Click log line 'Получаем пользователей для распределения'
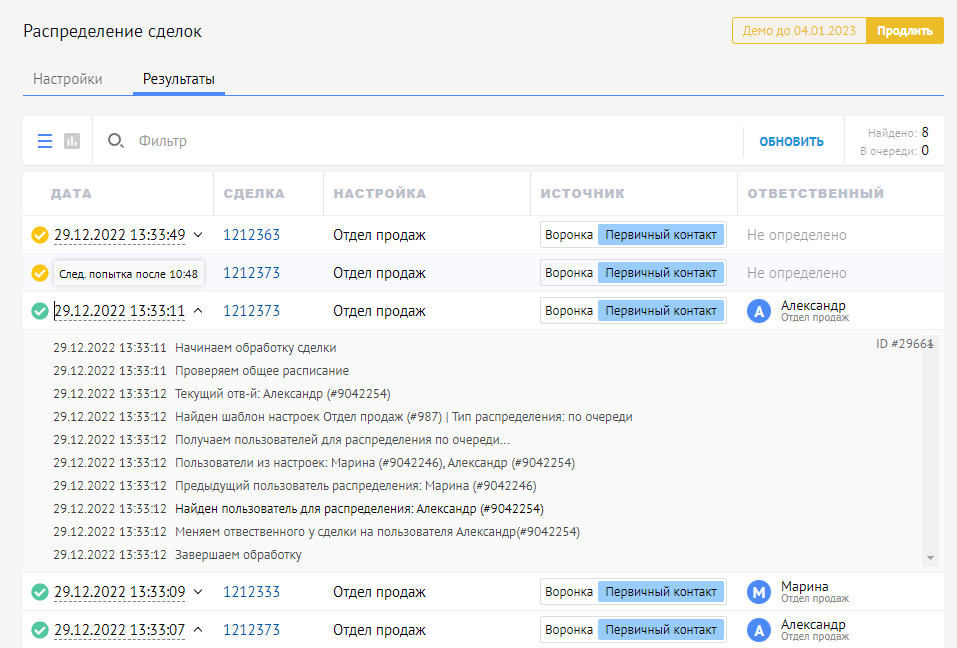The width and height of the screenshot is (957, 648). (342, 440)
